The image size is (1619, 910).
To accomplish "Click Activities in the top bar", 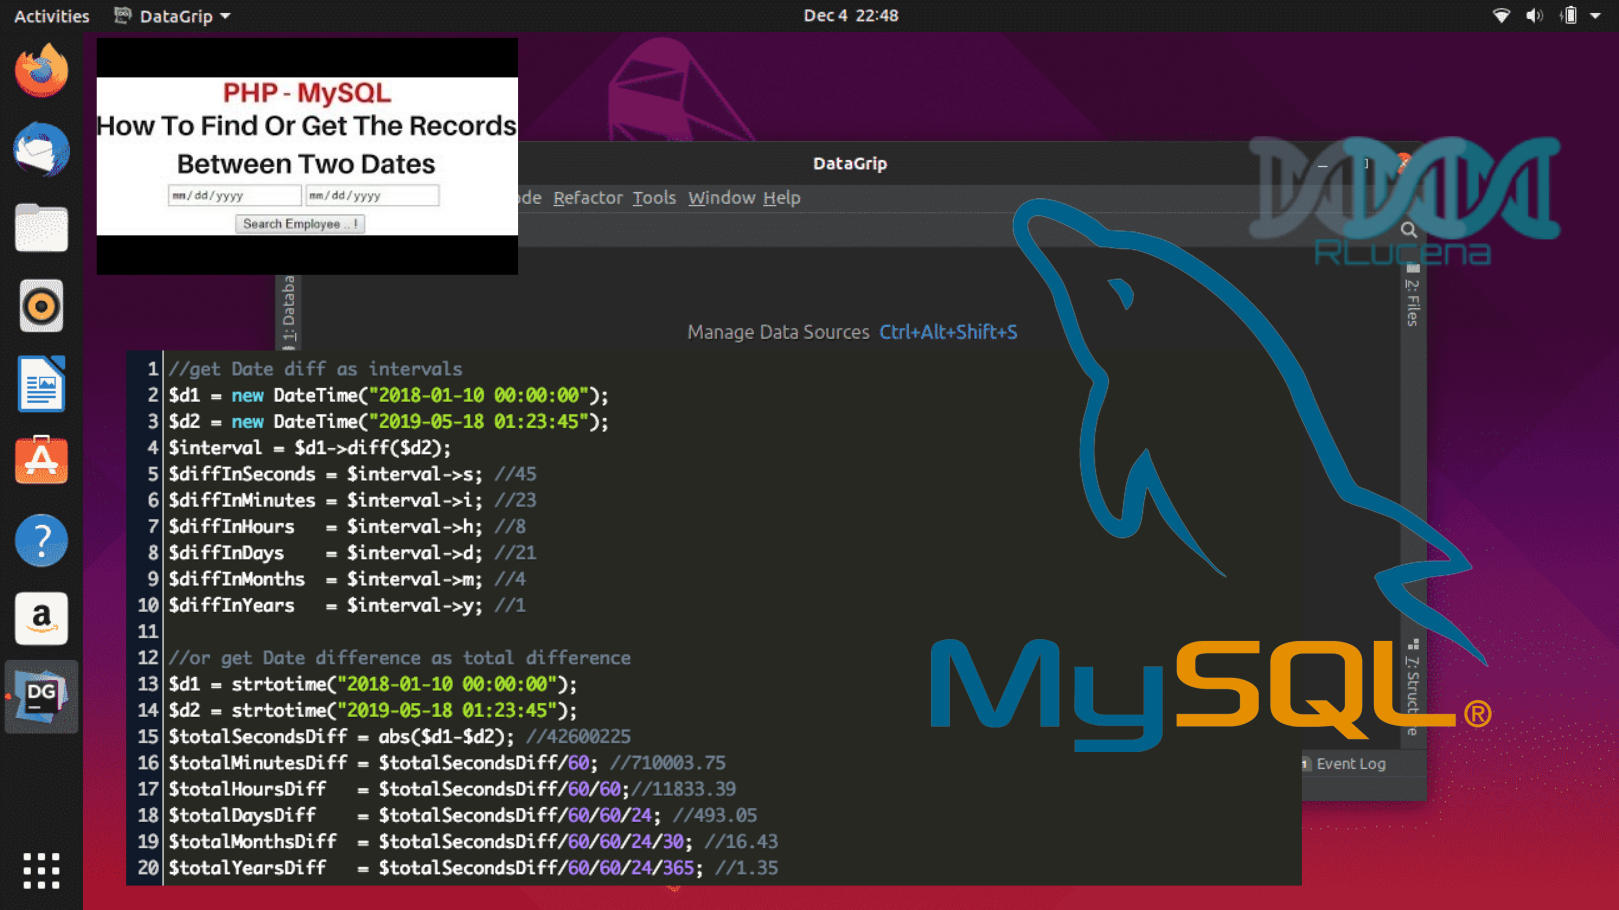I will tap(52, 16).
